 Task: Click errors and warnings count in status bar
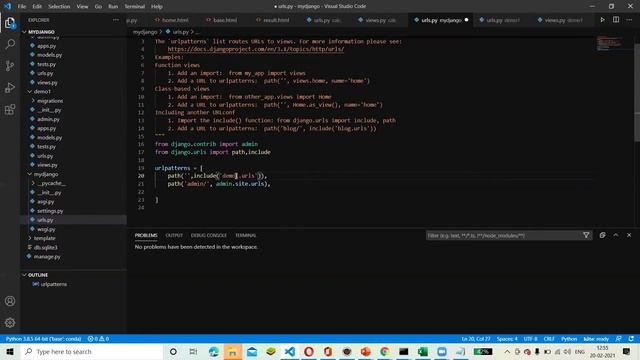click(x=98, y=339)
